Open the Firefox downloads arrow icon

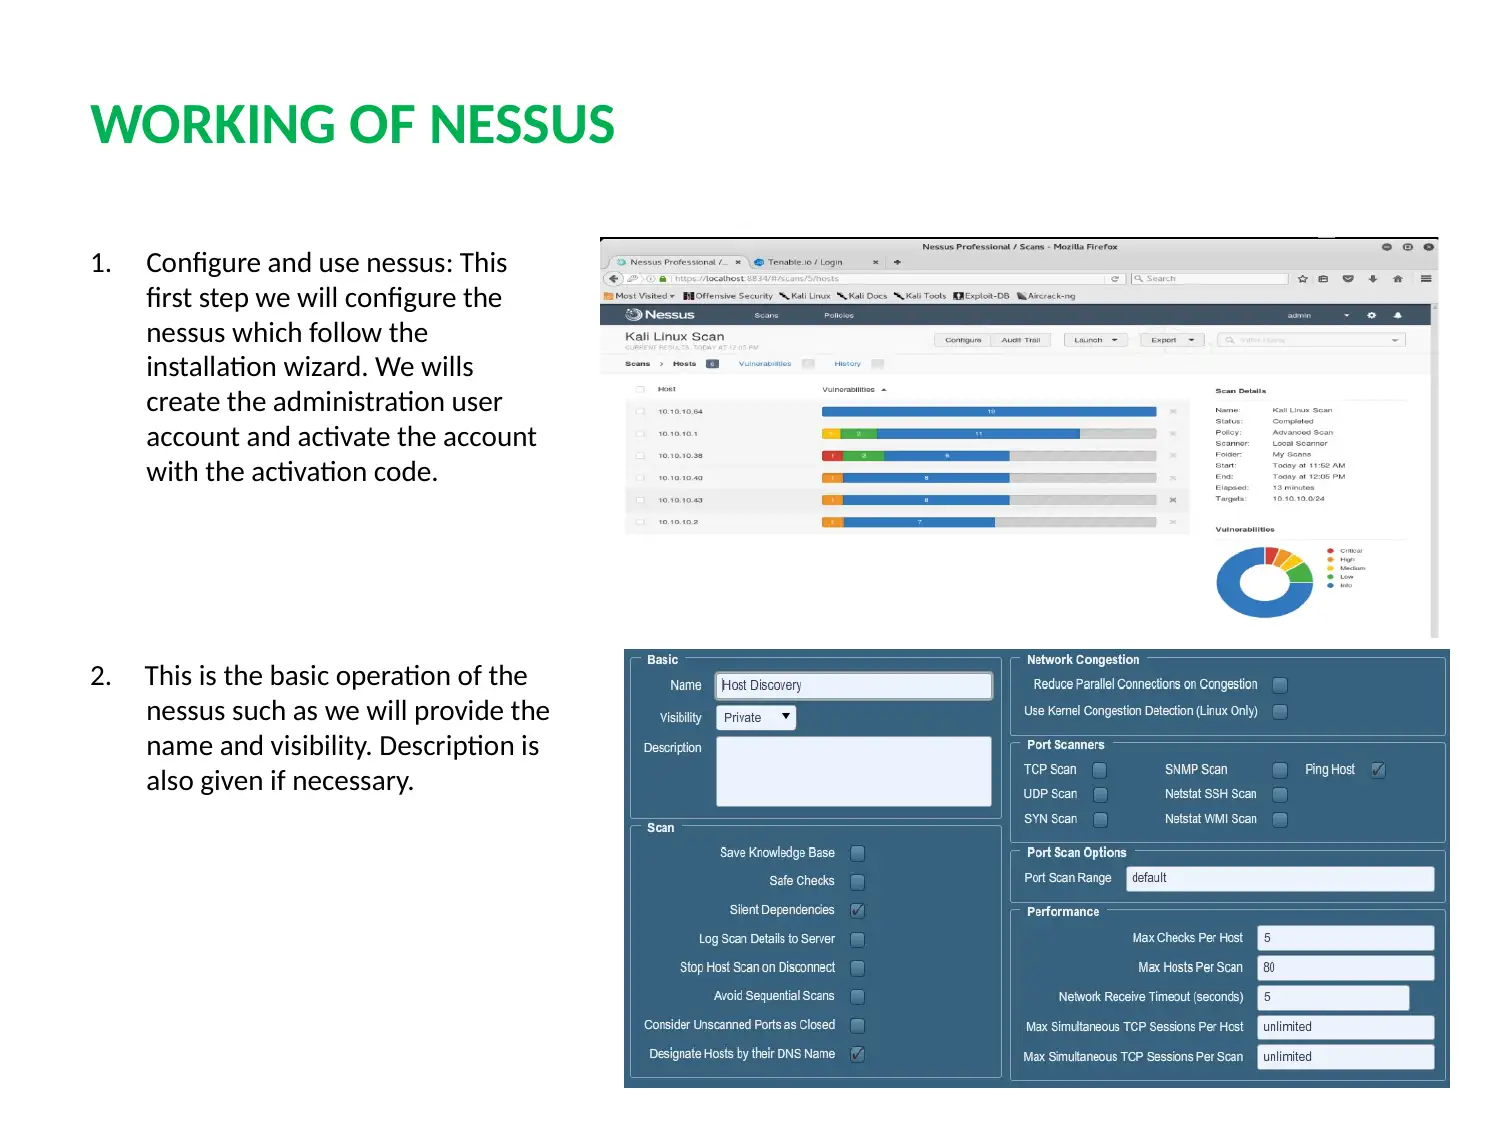tap(1373, 279)
